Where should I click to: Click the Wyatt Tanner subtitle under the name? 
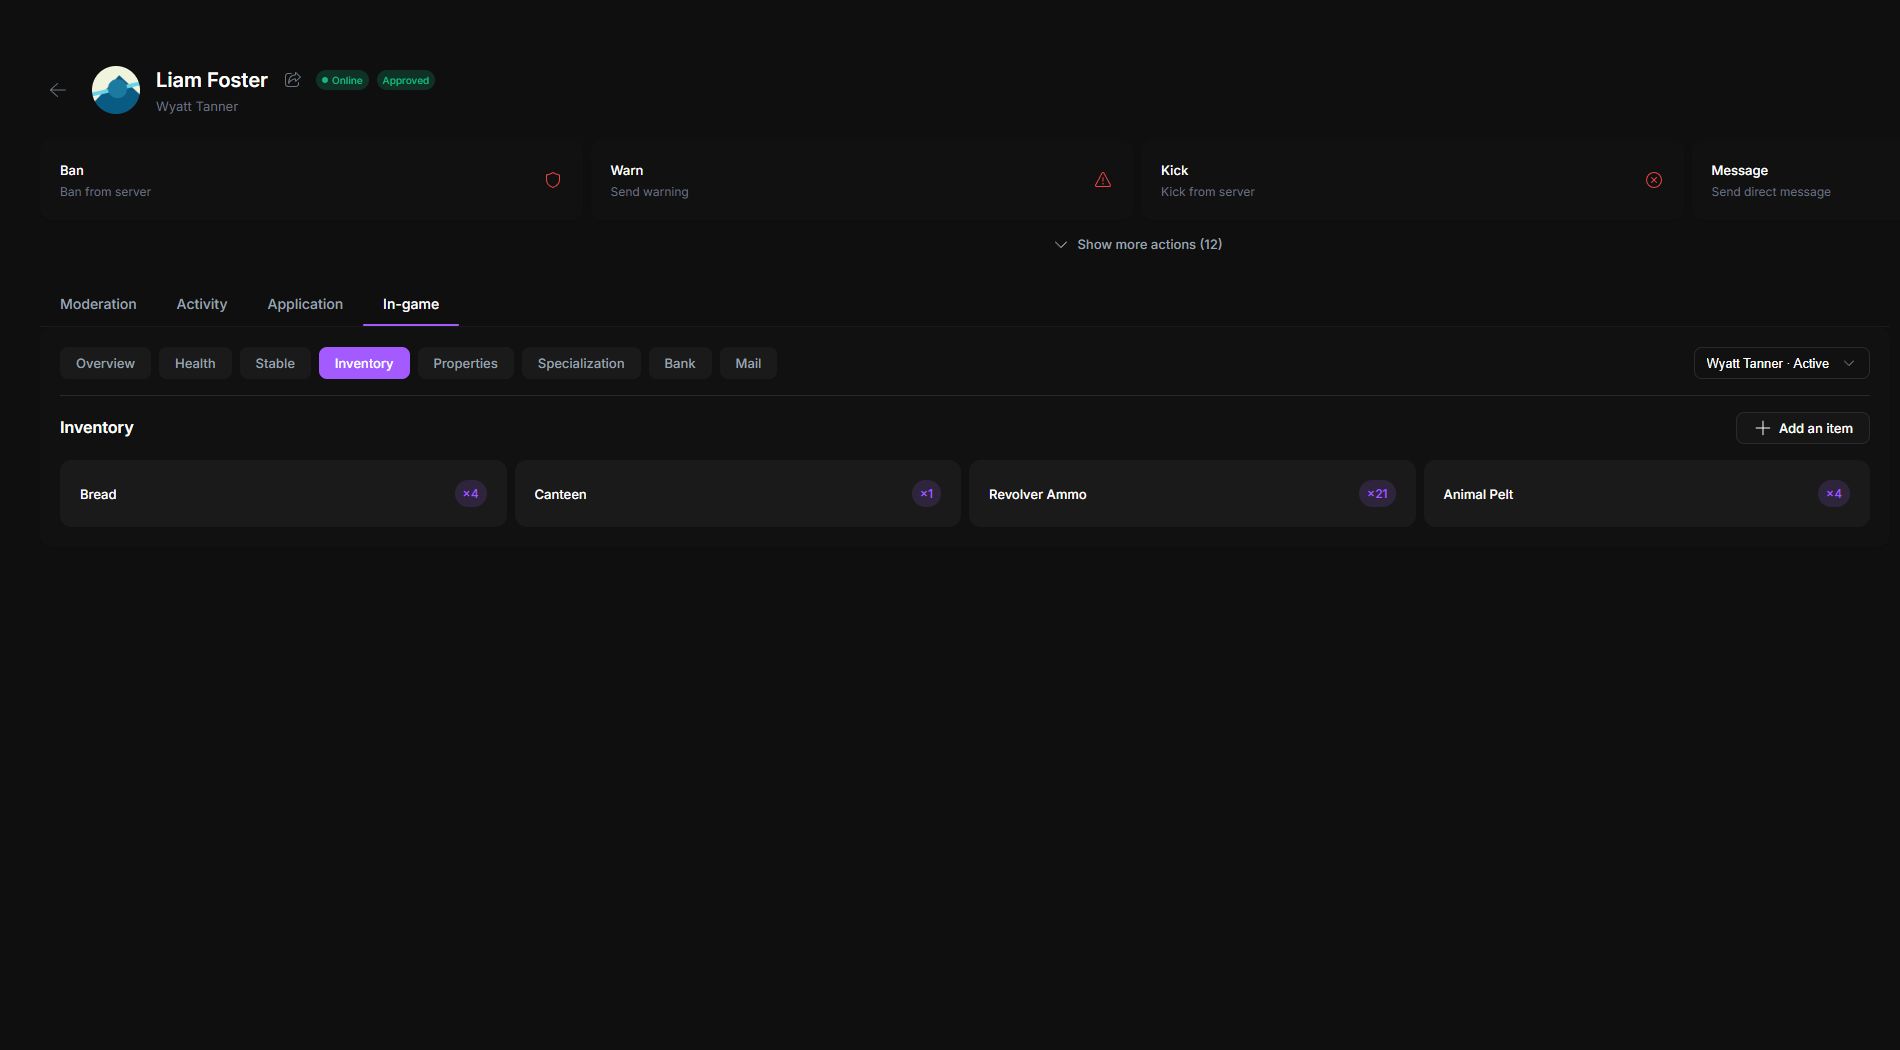click(x=197, y=106)
